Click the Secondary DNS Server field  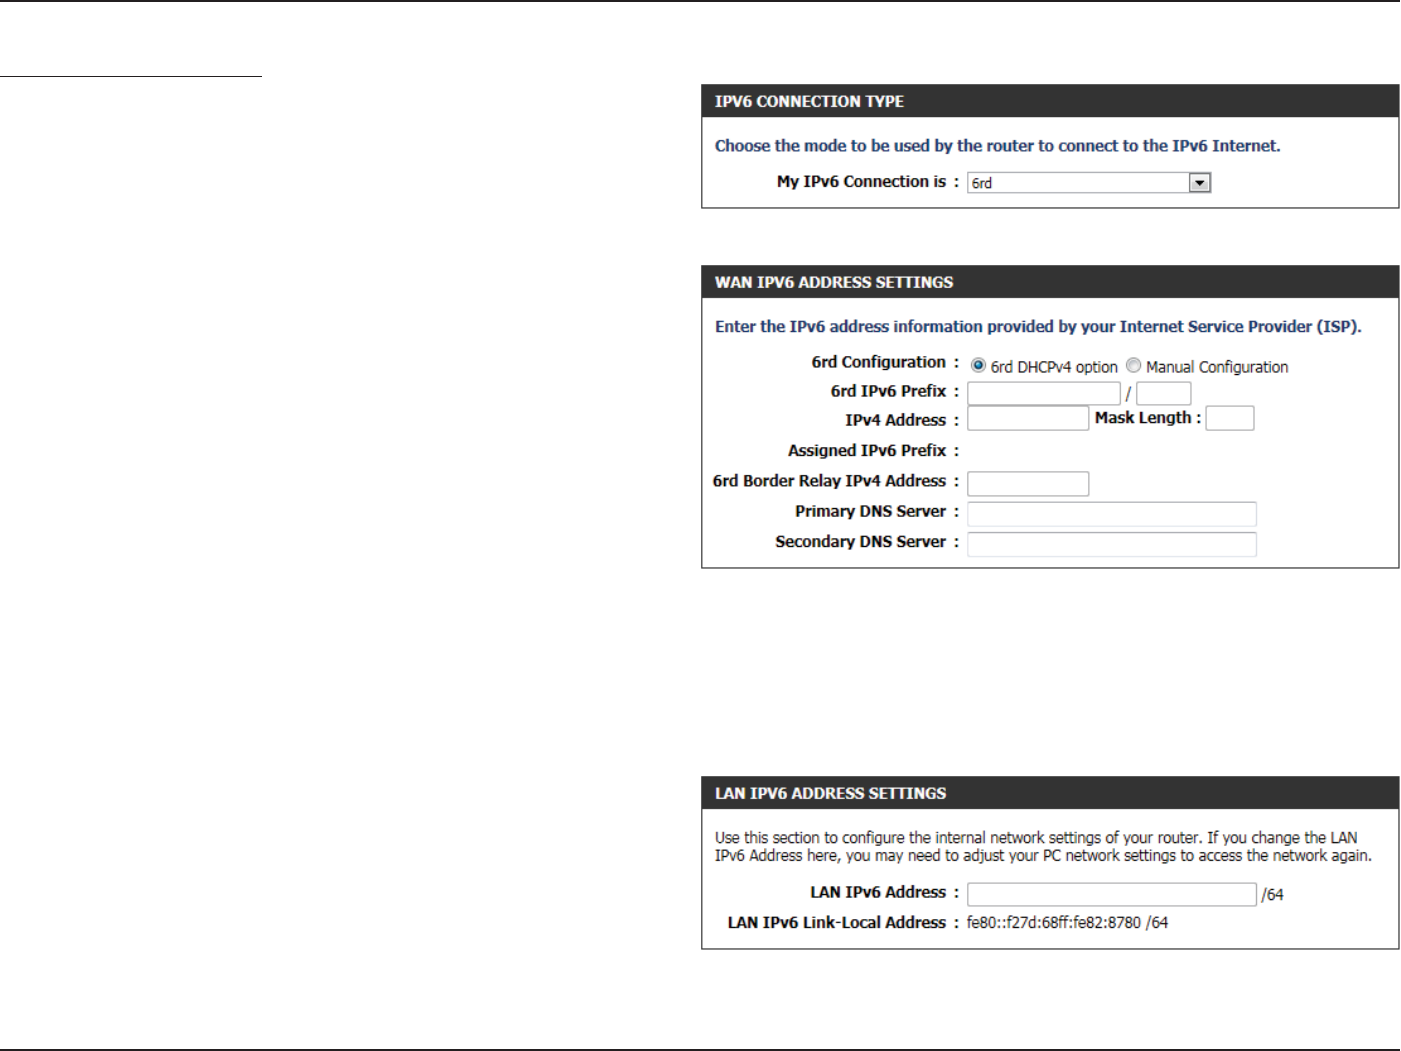tap(1112, 544)
